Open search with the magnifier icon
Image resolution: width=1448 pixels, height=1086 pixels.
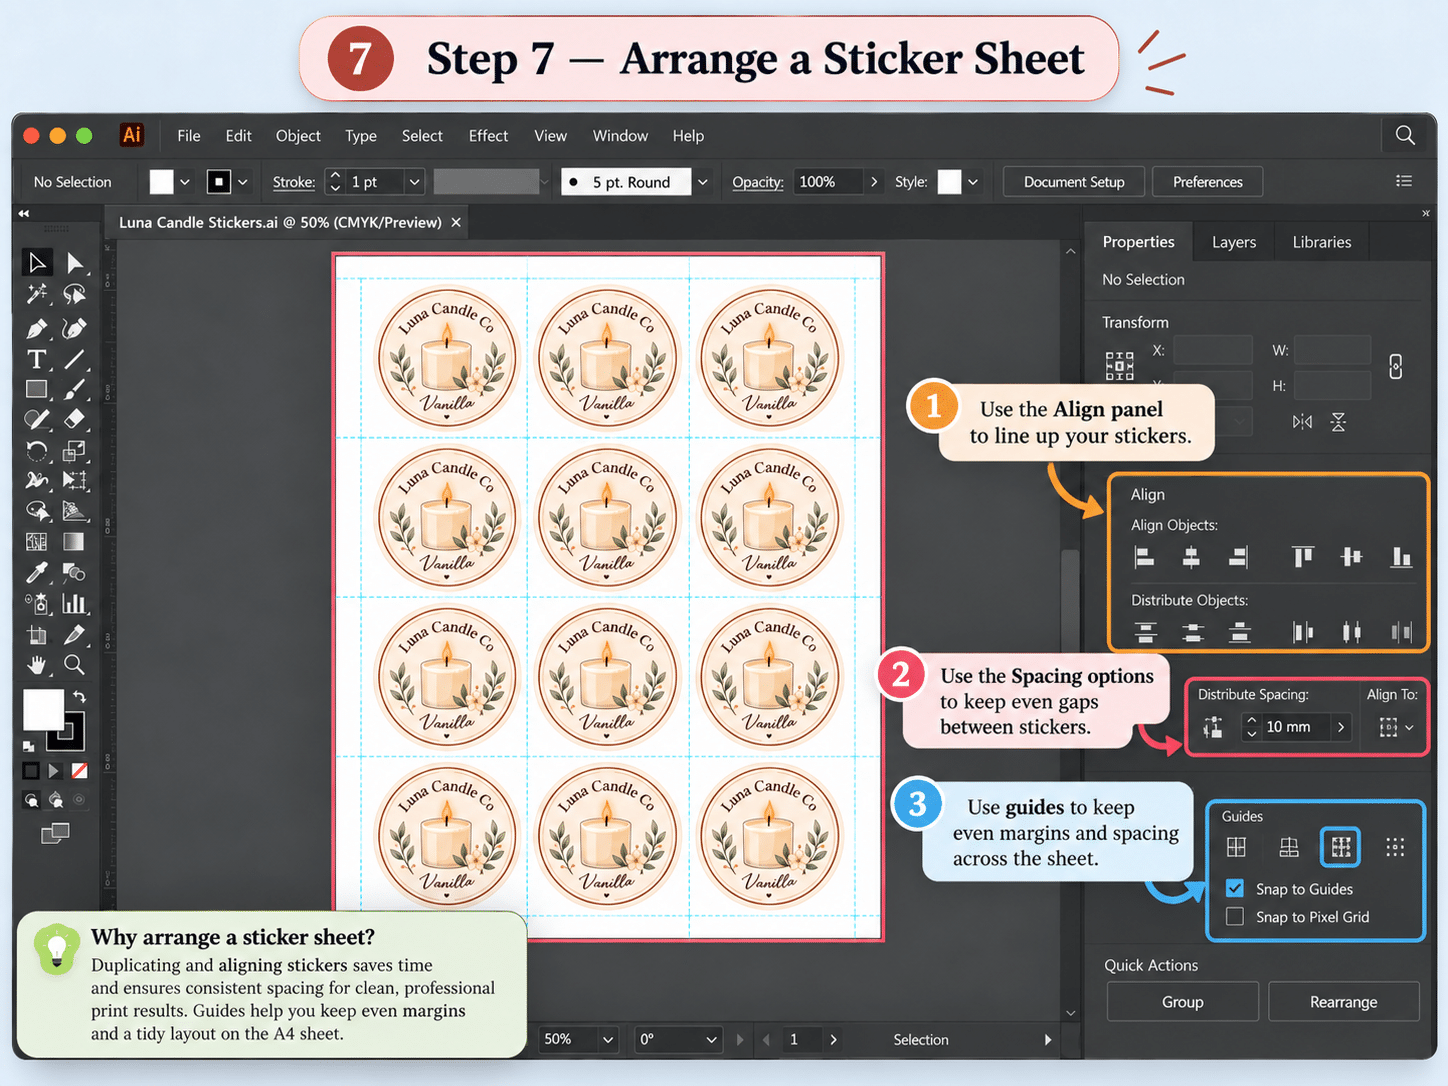pos(1405,135)
